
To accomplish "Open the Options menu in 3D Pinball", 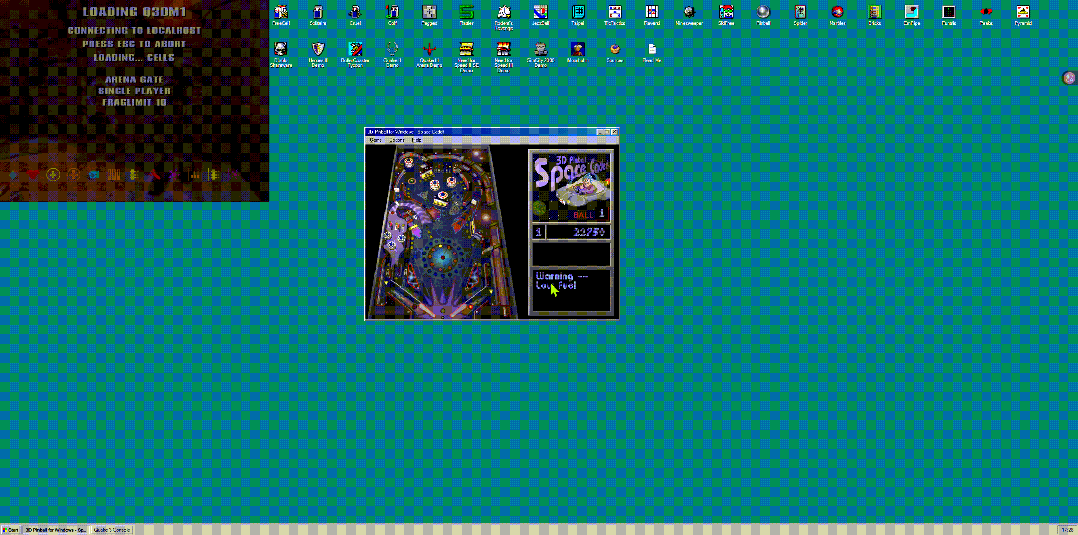I will click(397, 140).
